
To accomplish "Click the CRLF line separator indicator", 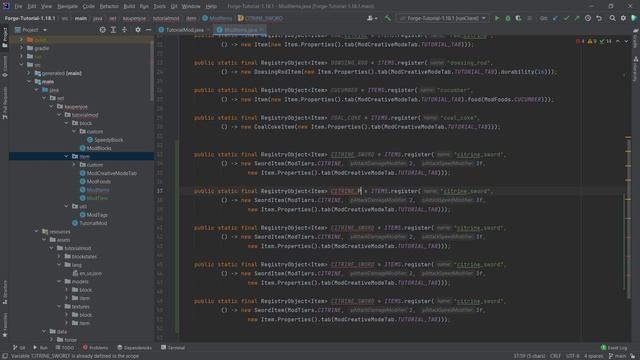I will 555,356.
